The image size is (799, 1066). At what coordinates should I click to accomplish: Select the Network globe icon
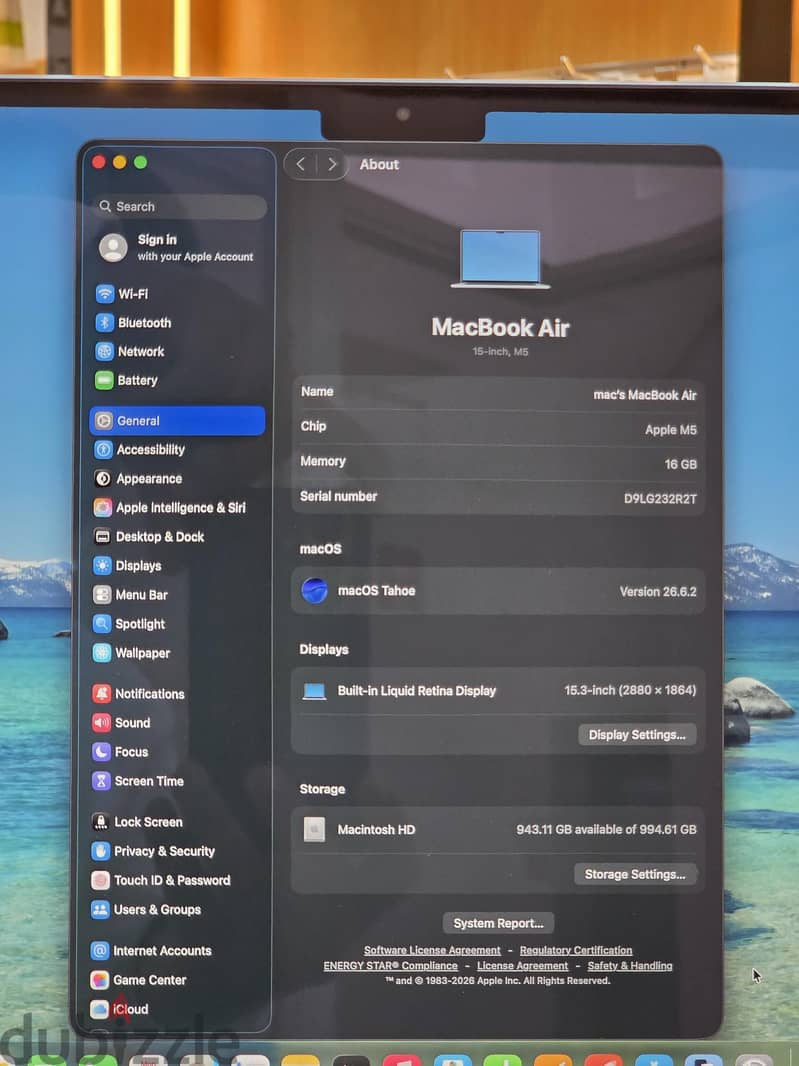(104, 351)
